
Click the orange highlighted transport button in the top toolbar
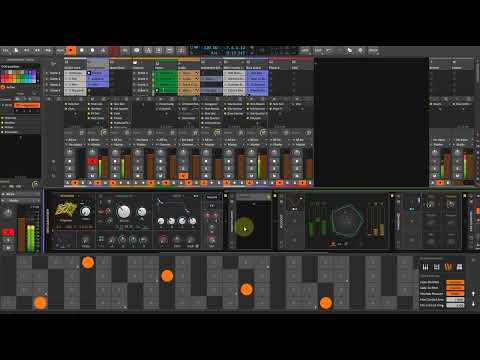pos(70,50)
